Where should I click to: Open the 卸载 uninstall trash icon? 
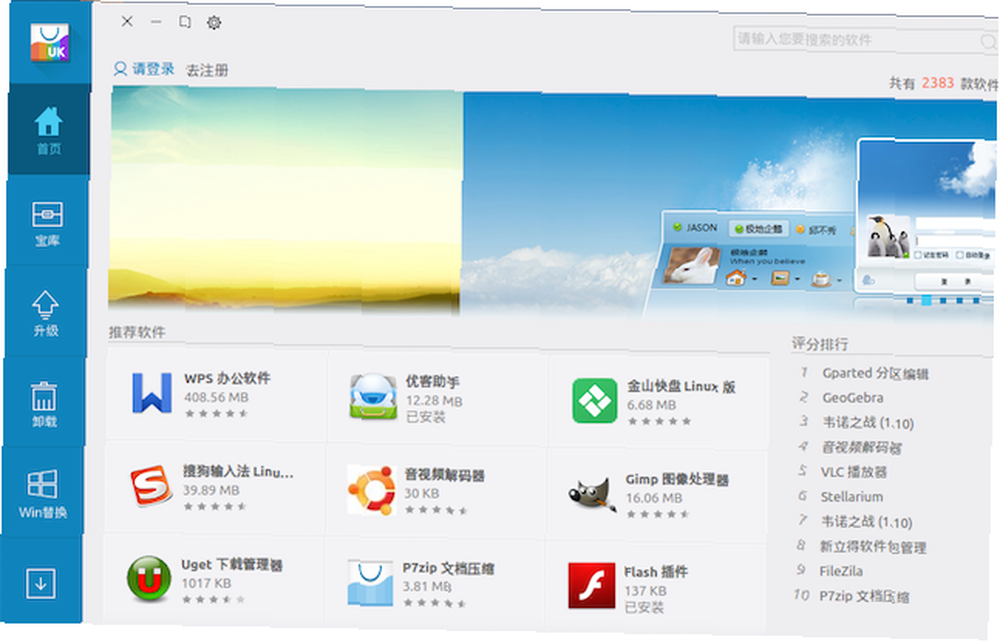point(44,396)
